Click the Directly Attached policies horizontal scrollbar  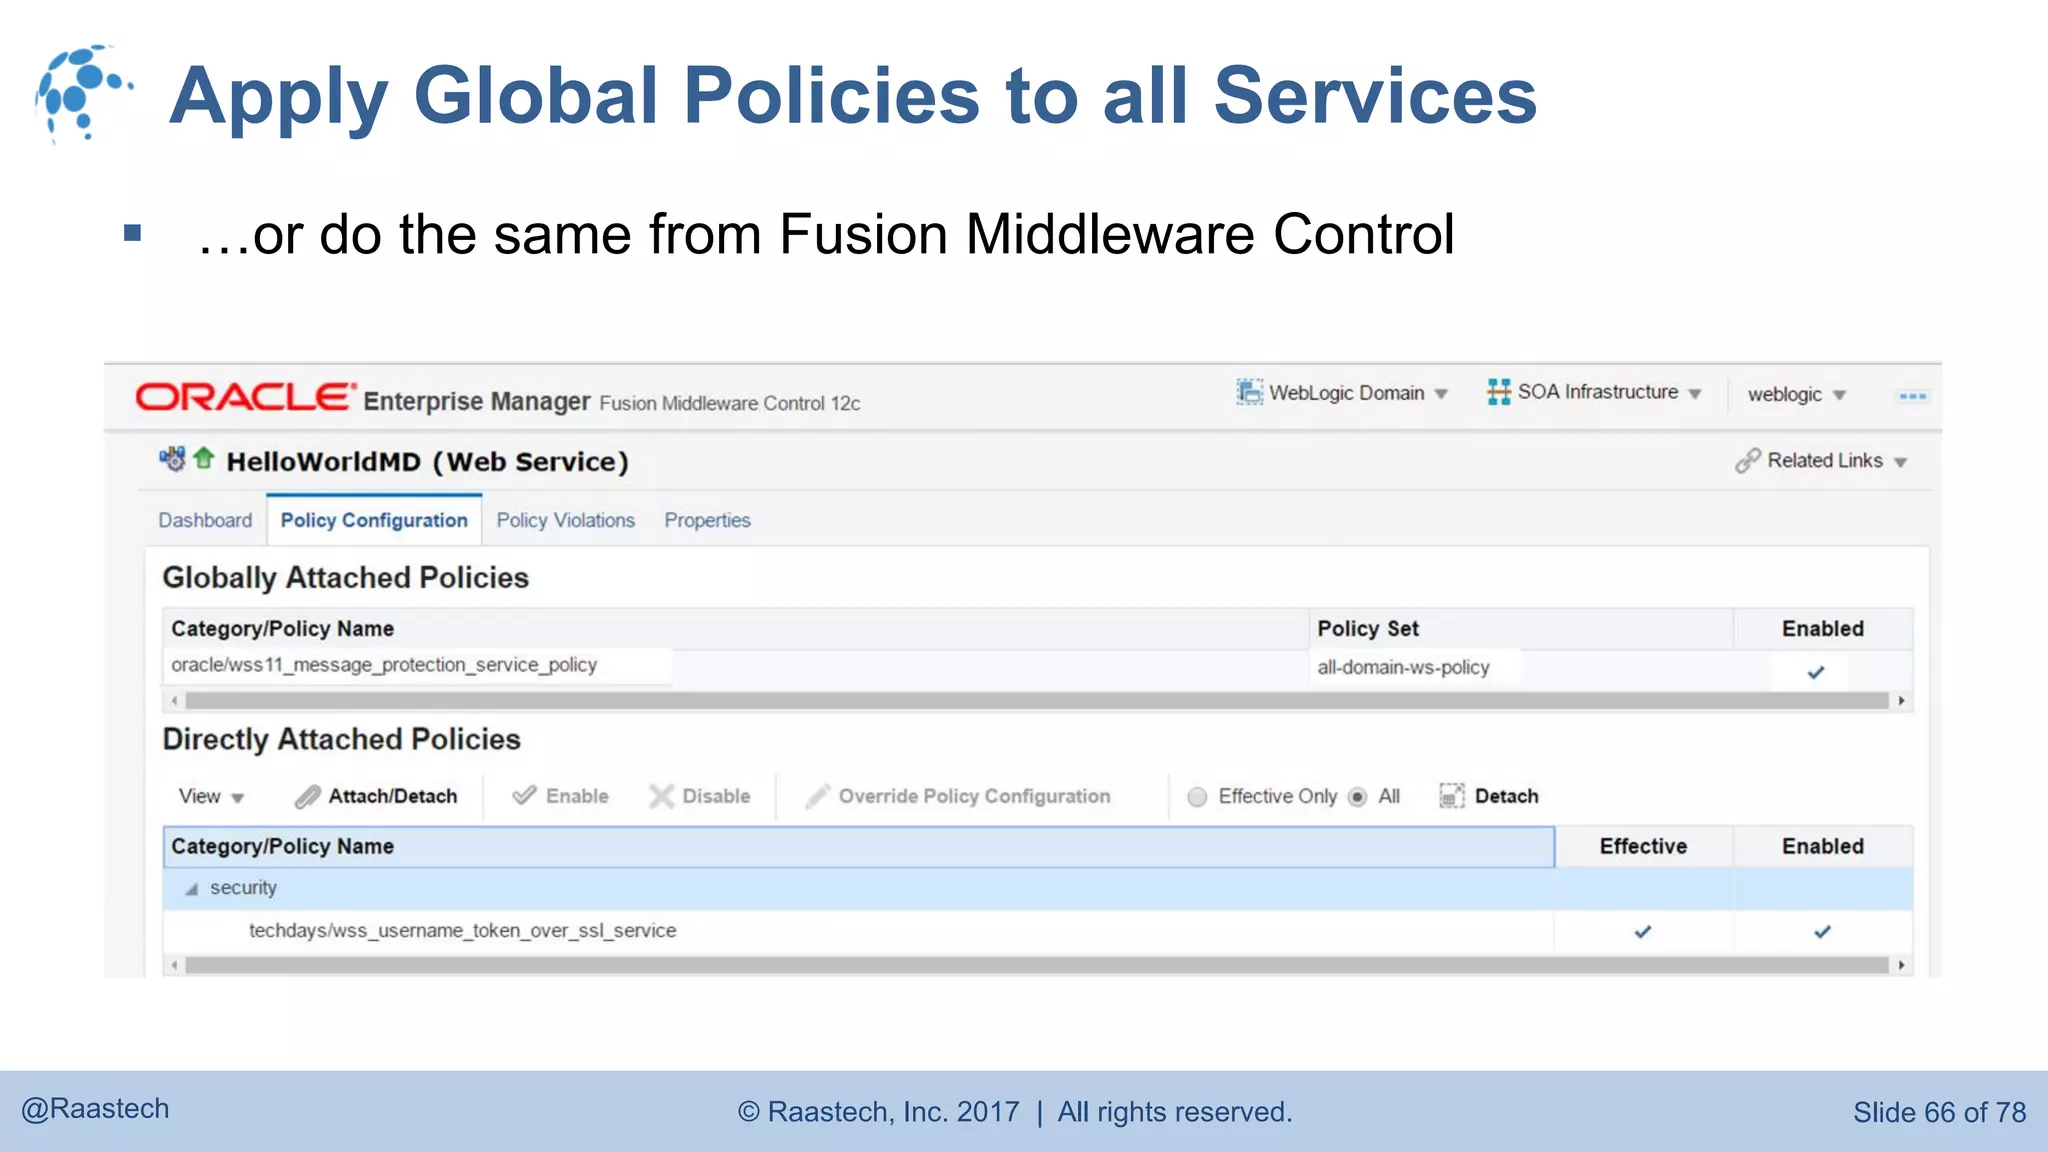(x=1037, y=965)
